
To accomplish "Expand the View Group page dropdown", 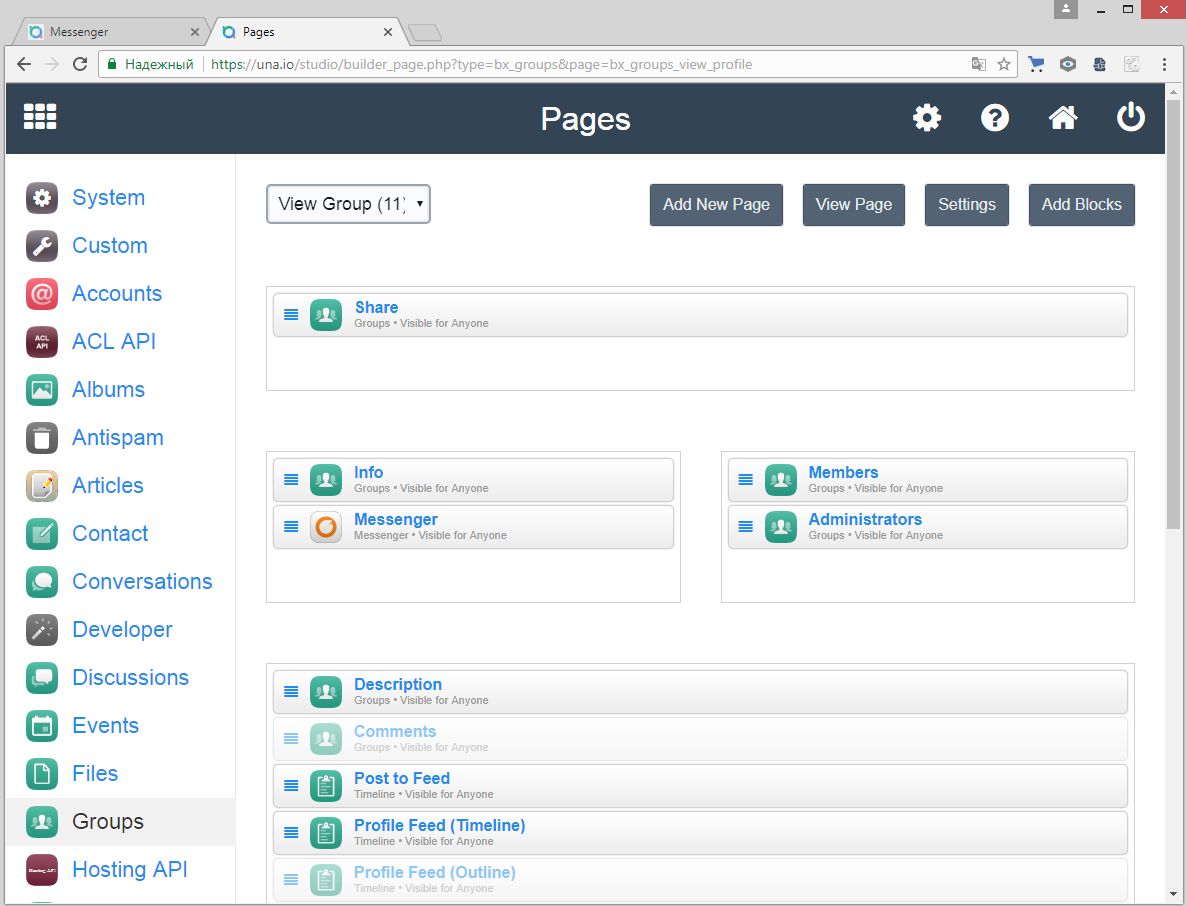I will (x=348, y=204).
